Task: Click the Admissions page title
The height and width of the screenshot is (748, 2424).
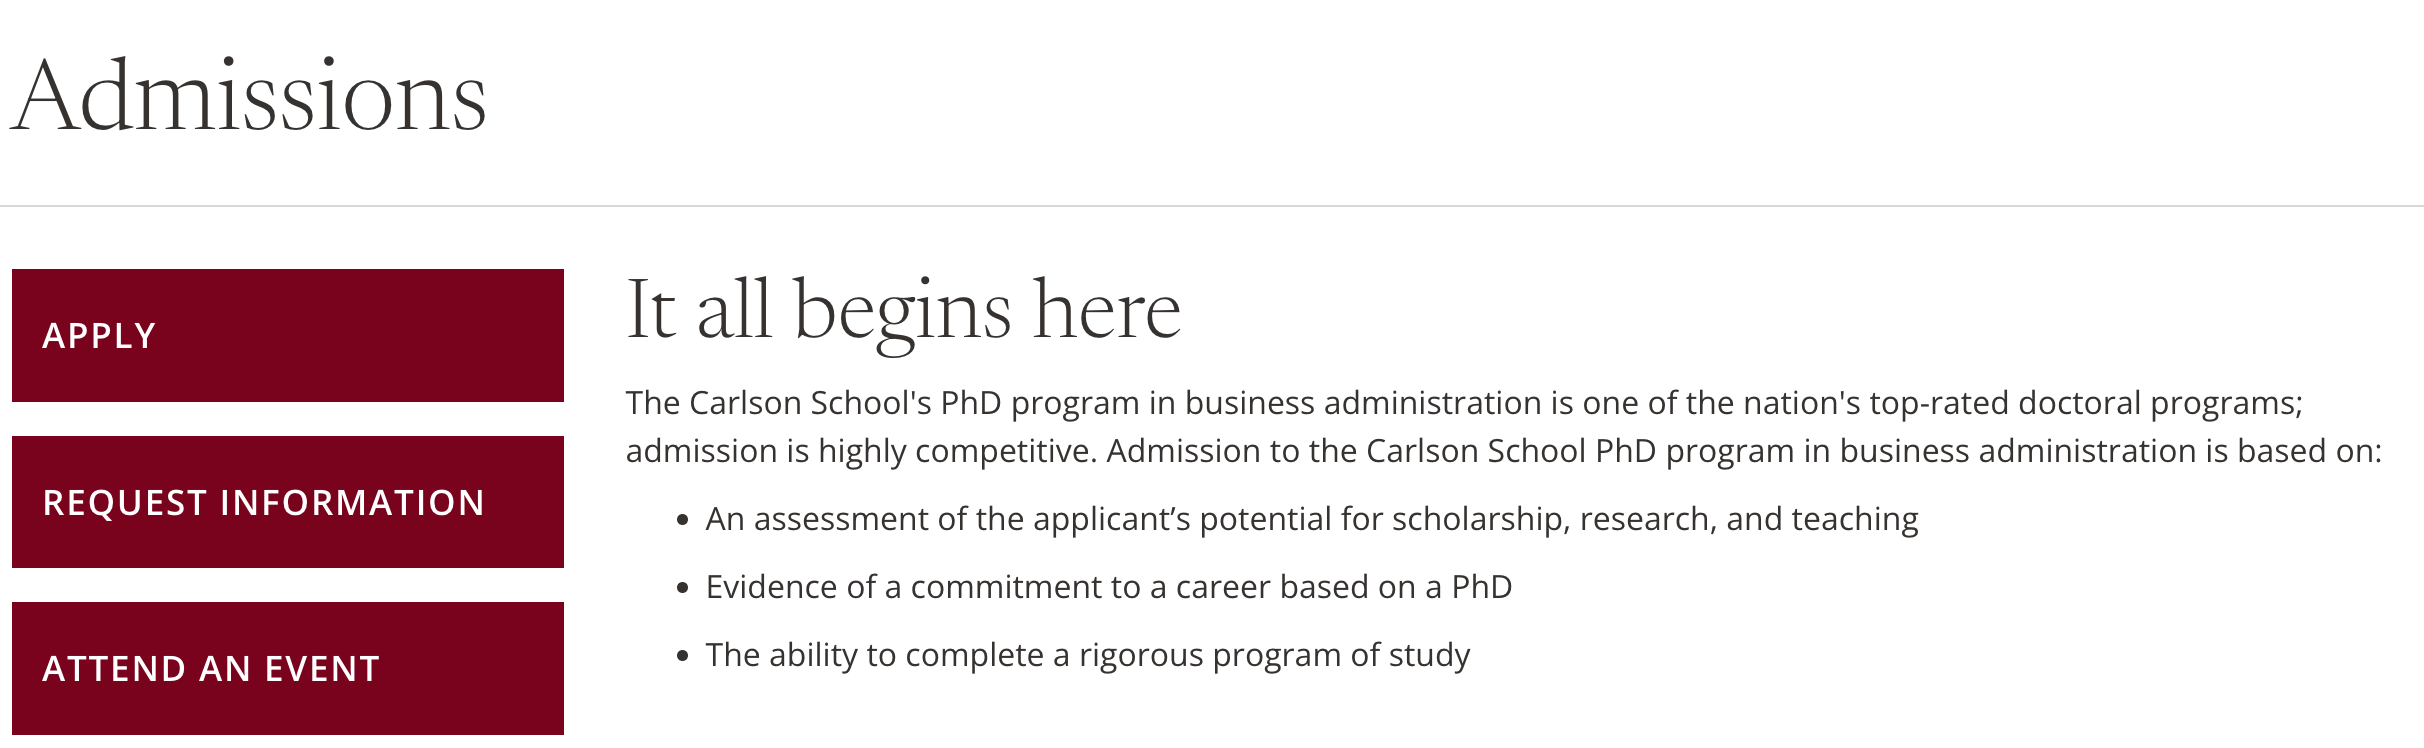Action: point(248,97)
